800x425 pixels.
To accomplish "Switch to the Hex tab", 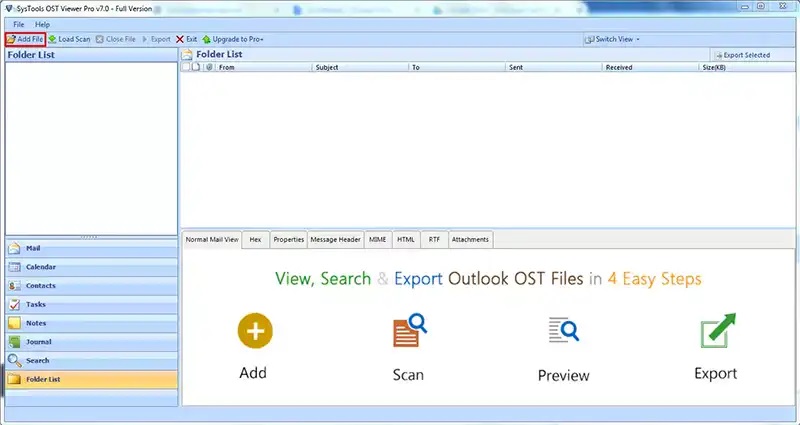I will click(256, 239).
